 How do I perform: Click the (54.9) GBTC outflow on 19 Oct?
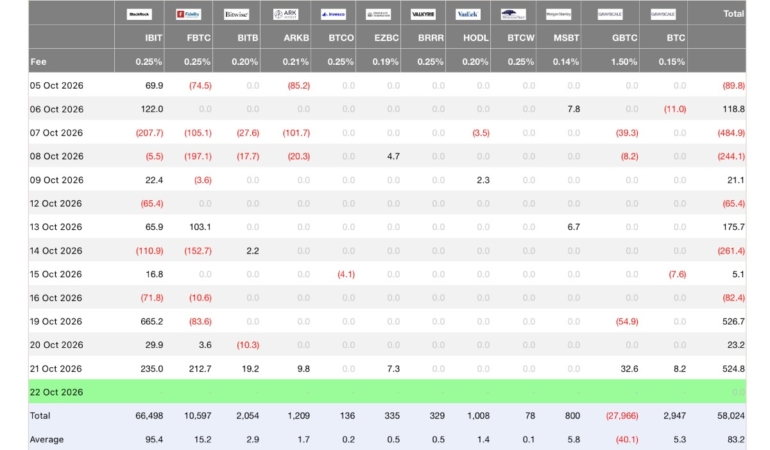[627, 321]
